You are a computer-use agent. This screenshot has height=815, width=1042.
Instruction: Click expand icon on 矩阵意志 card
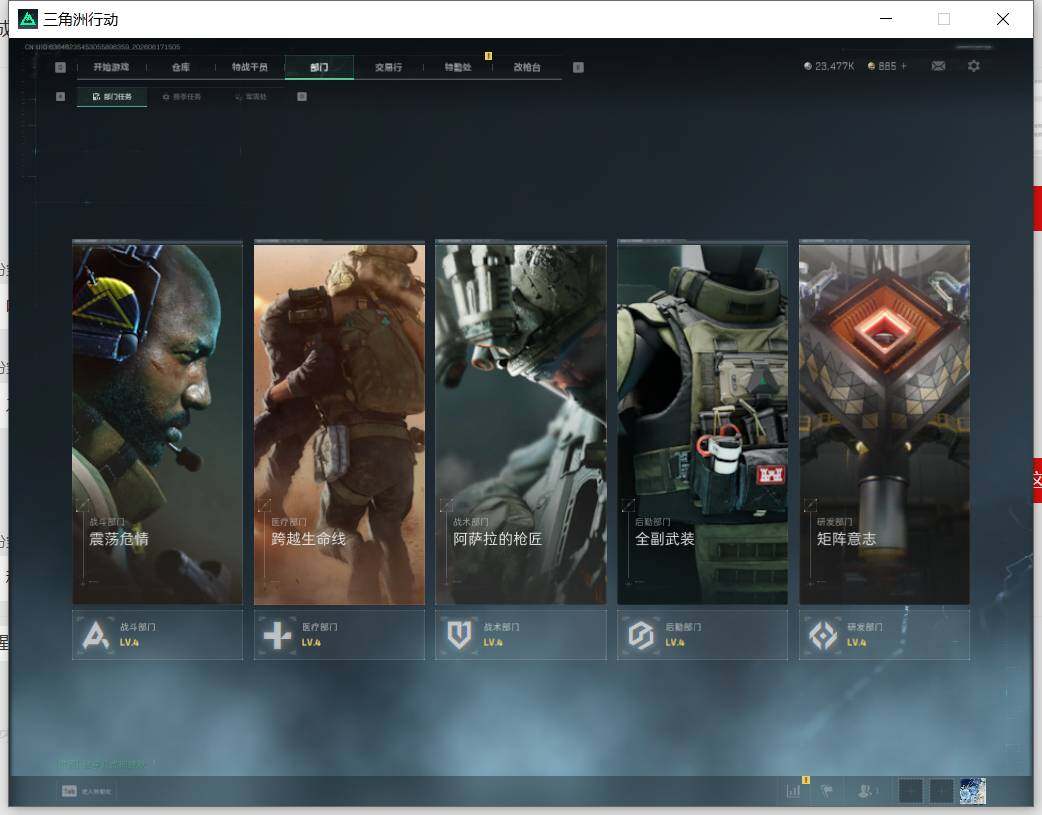(x=810, y=505)
